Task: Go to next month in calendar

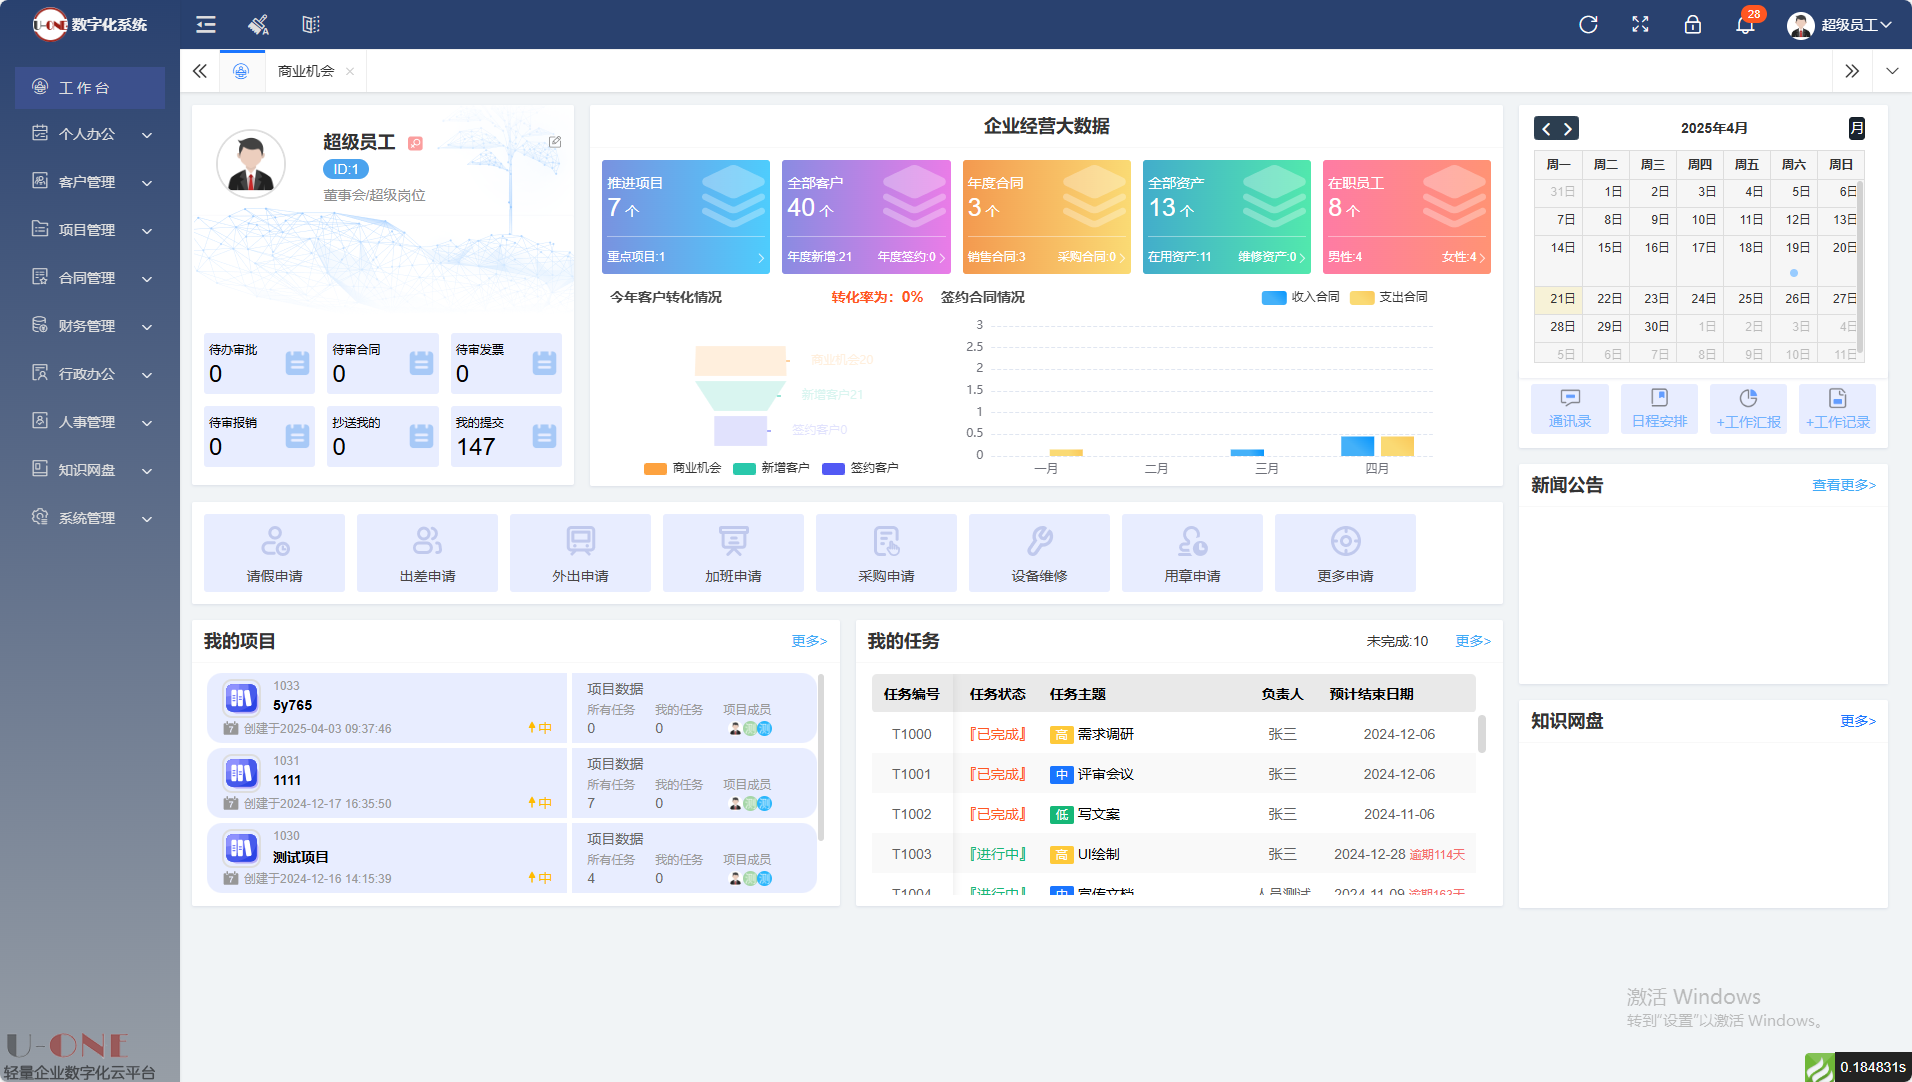Action: (x=1568, y=128)
